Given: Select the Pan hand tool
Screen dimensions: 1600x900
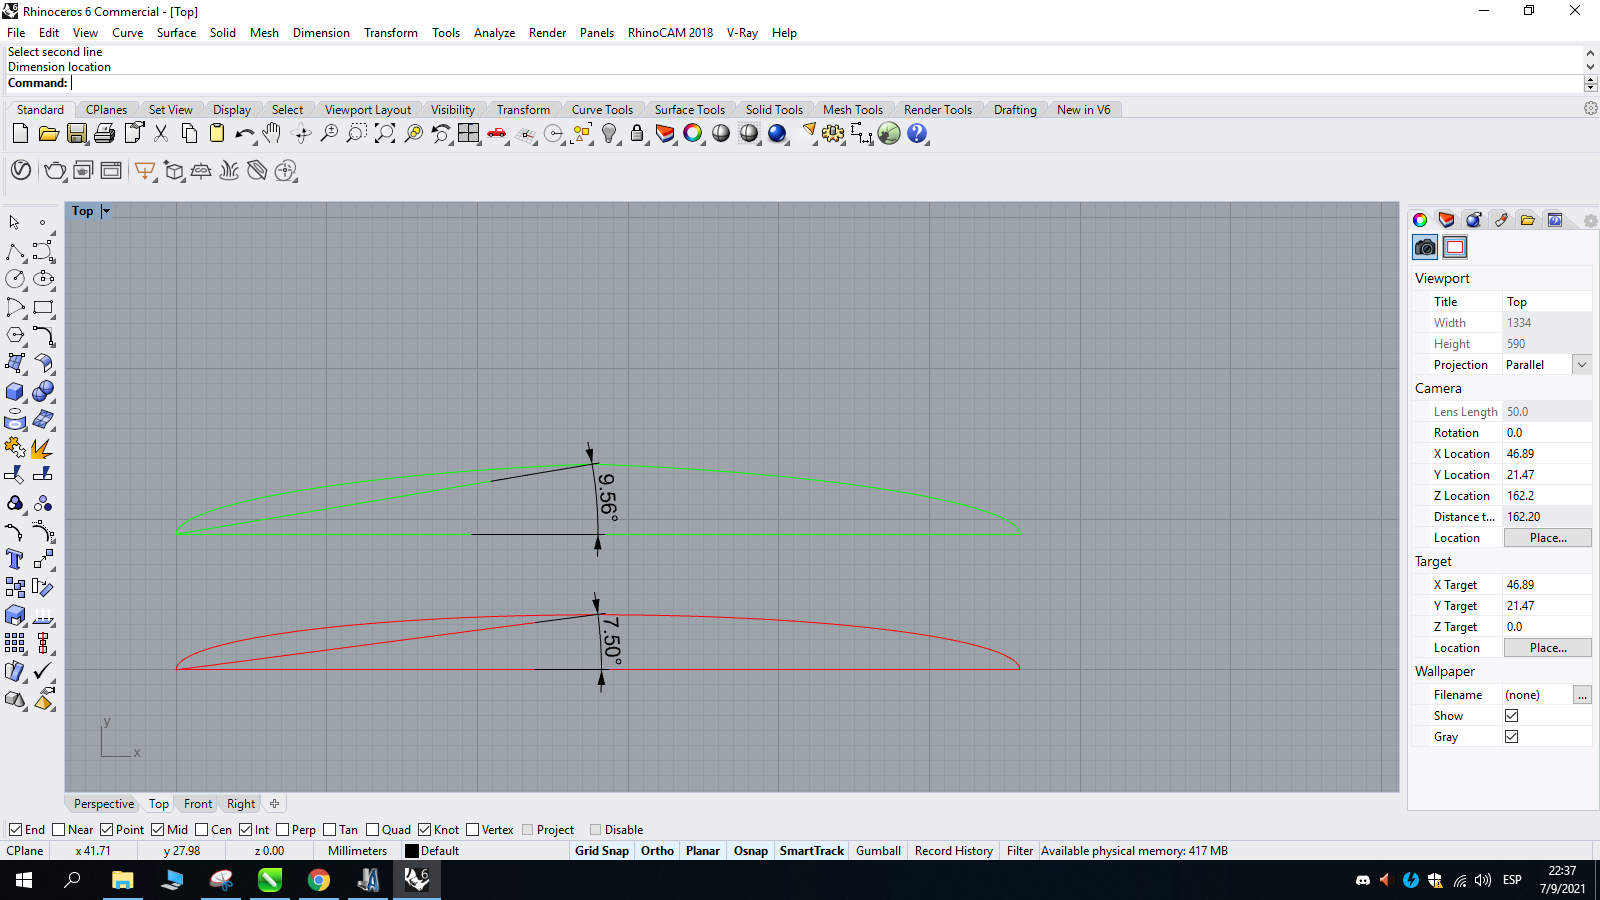Looking at the screenshot, I should 272,133.
